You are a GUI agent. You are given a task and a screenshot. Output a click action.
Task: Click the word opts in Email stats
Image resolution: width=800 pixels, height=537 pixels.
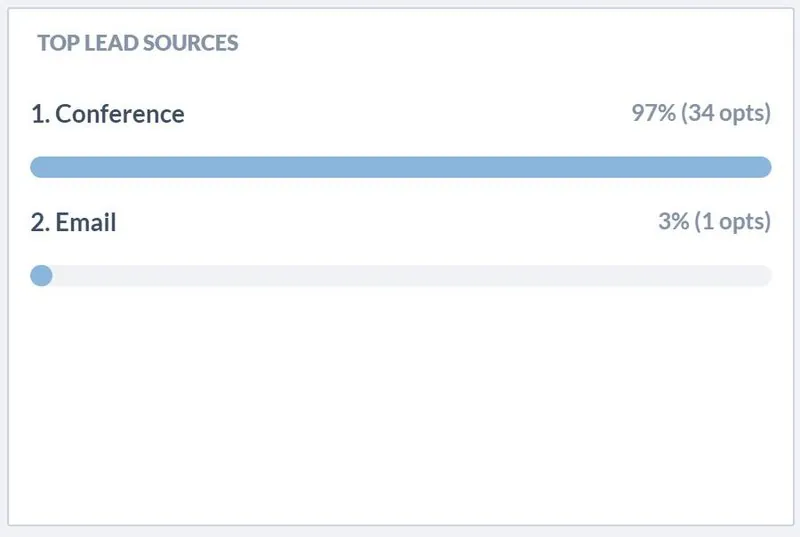[x=742, y=223]
